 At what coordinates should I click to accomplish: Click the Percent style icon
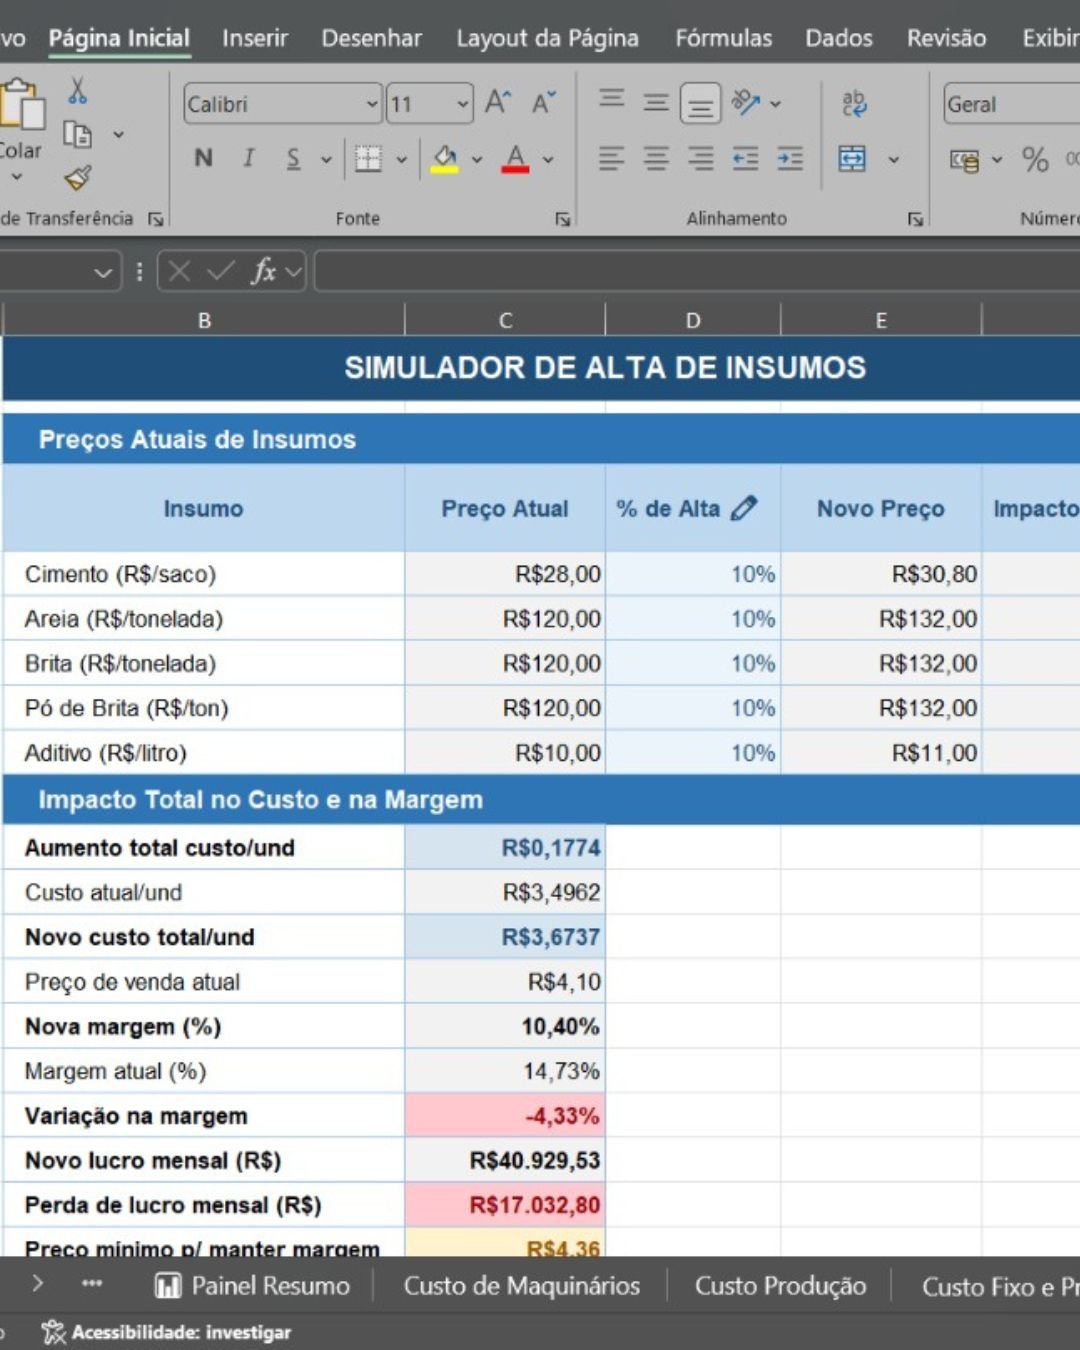(1035, 159)
